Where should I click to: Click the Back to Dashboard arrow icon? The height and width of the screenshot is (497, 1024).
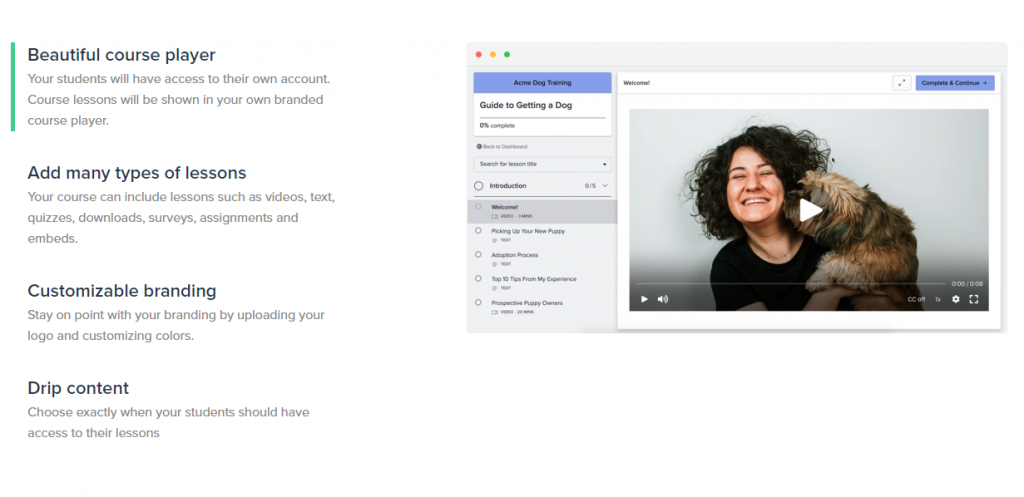click(479, 147)
